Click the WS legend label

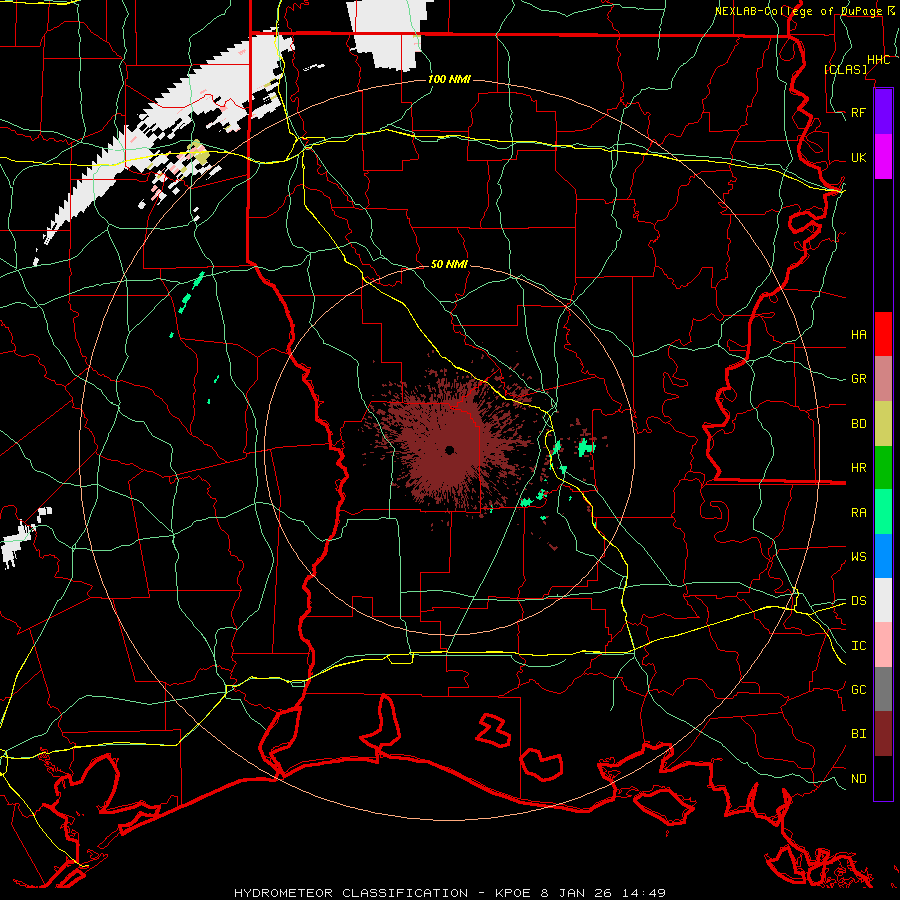(858, 556)
